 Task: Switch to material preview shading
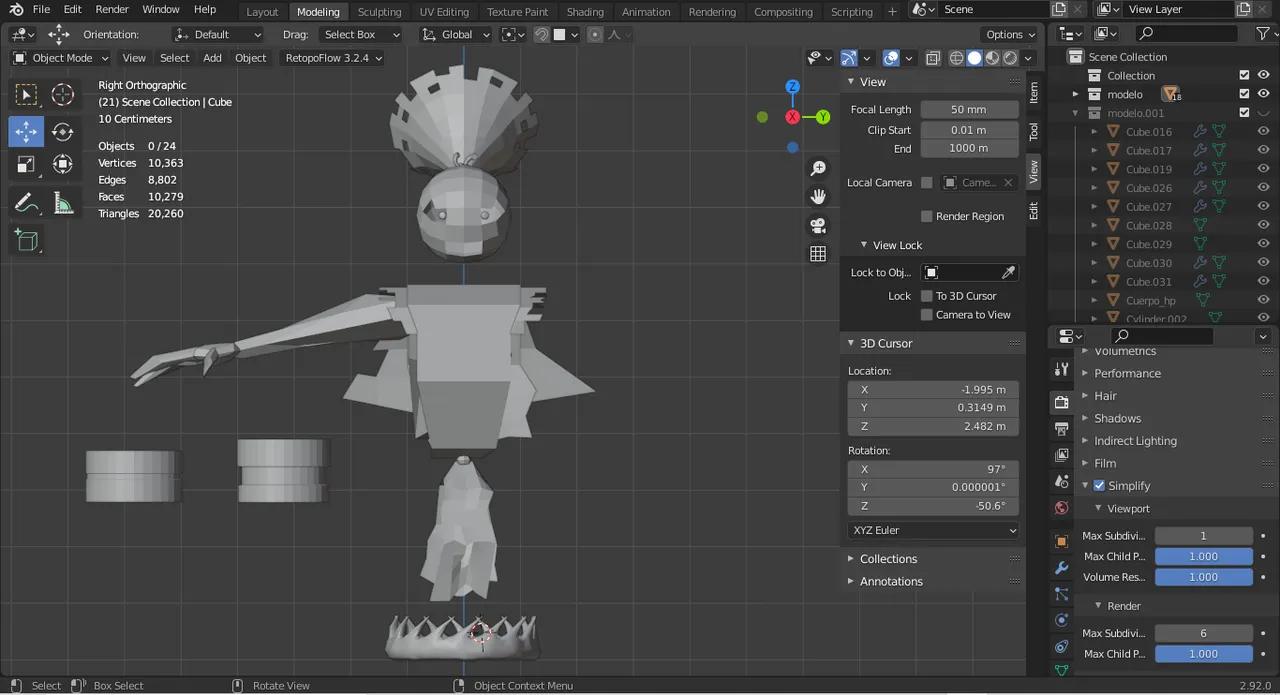coord(992,58)
